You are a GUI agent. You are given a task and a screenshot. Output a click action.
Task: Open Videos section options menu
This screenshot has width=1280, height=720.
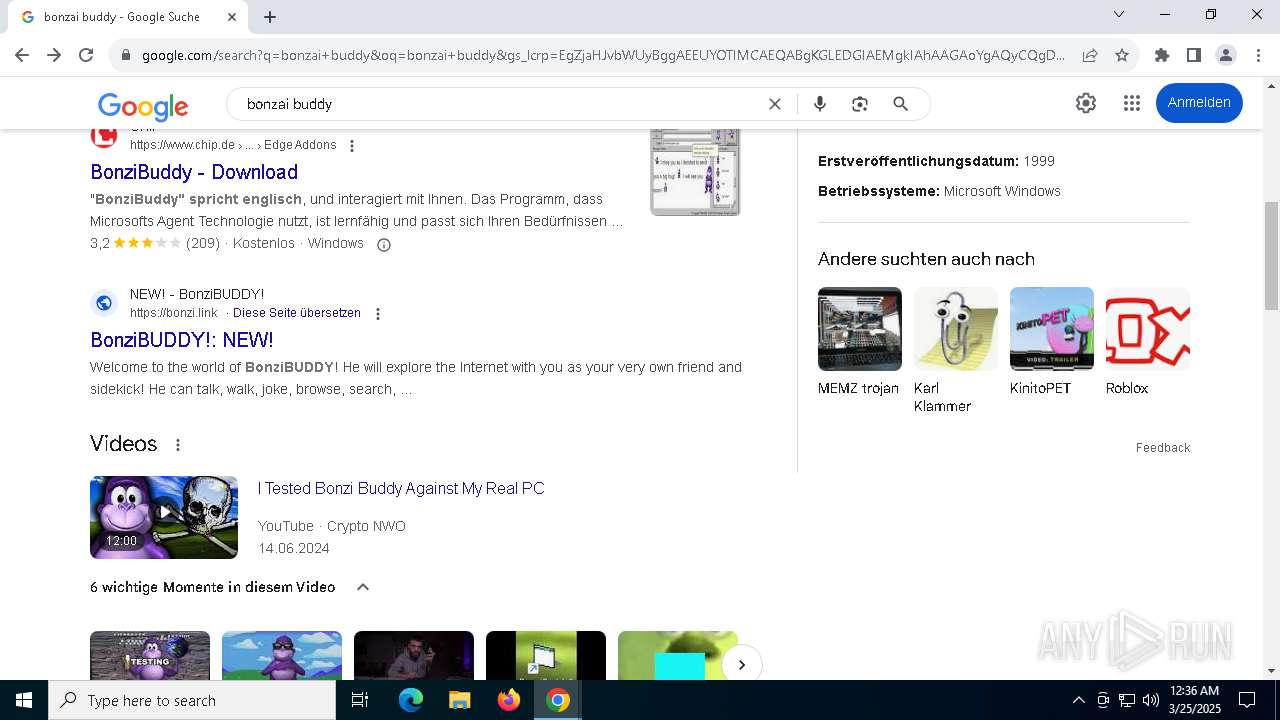[178, 445]
